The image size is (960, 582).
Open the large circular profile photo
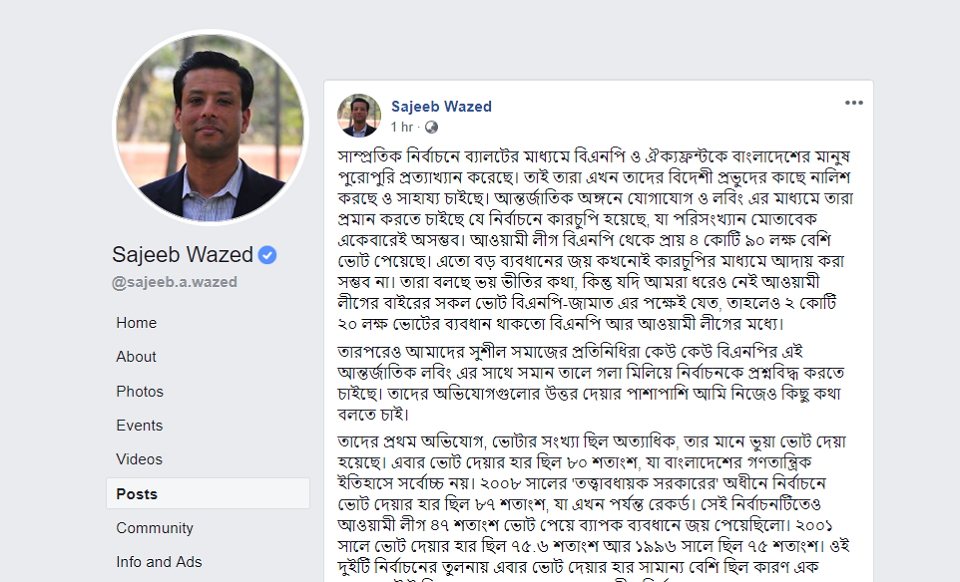pyautogui.click(x=211, y=127)
